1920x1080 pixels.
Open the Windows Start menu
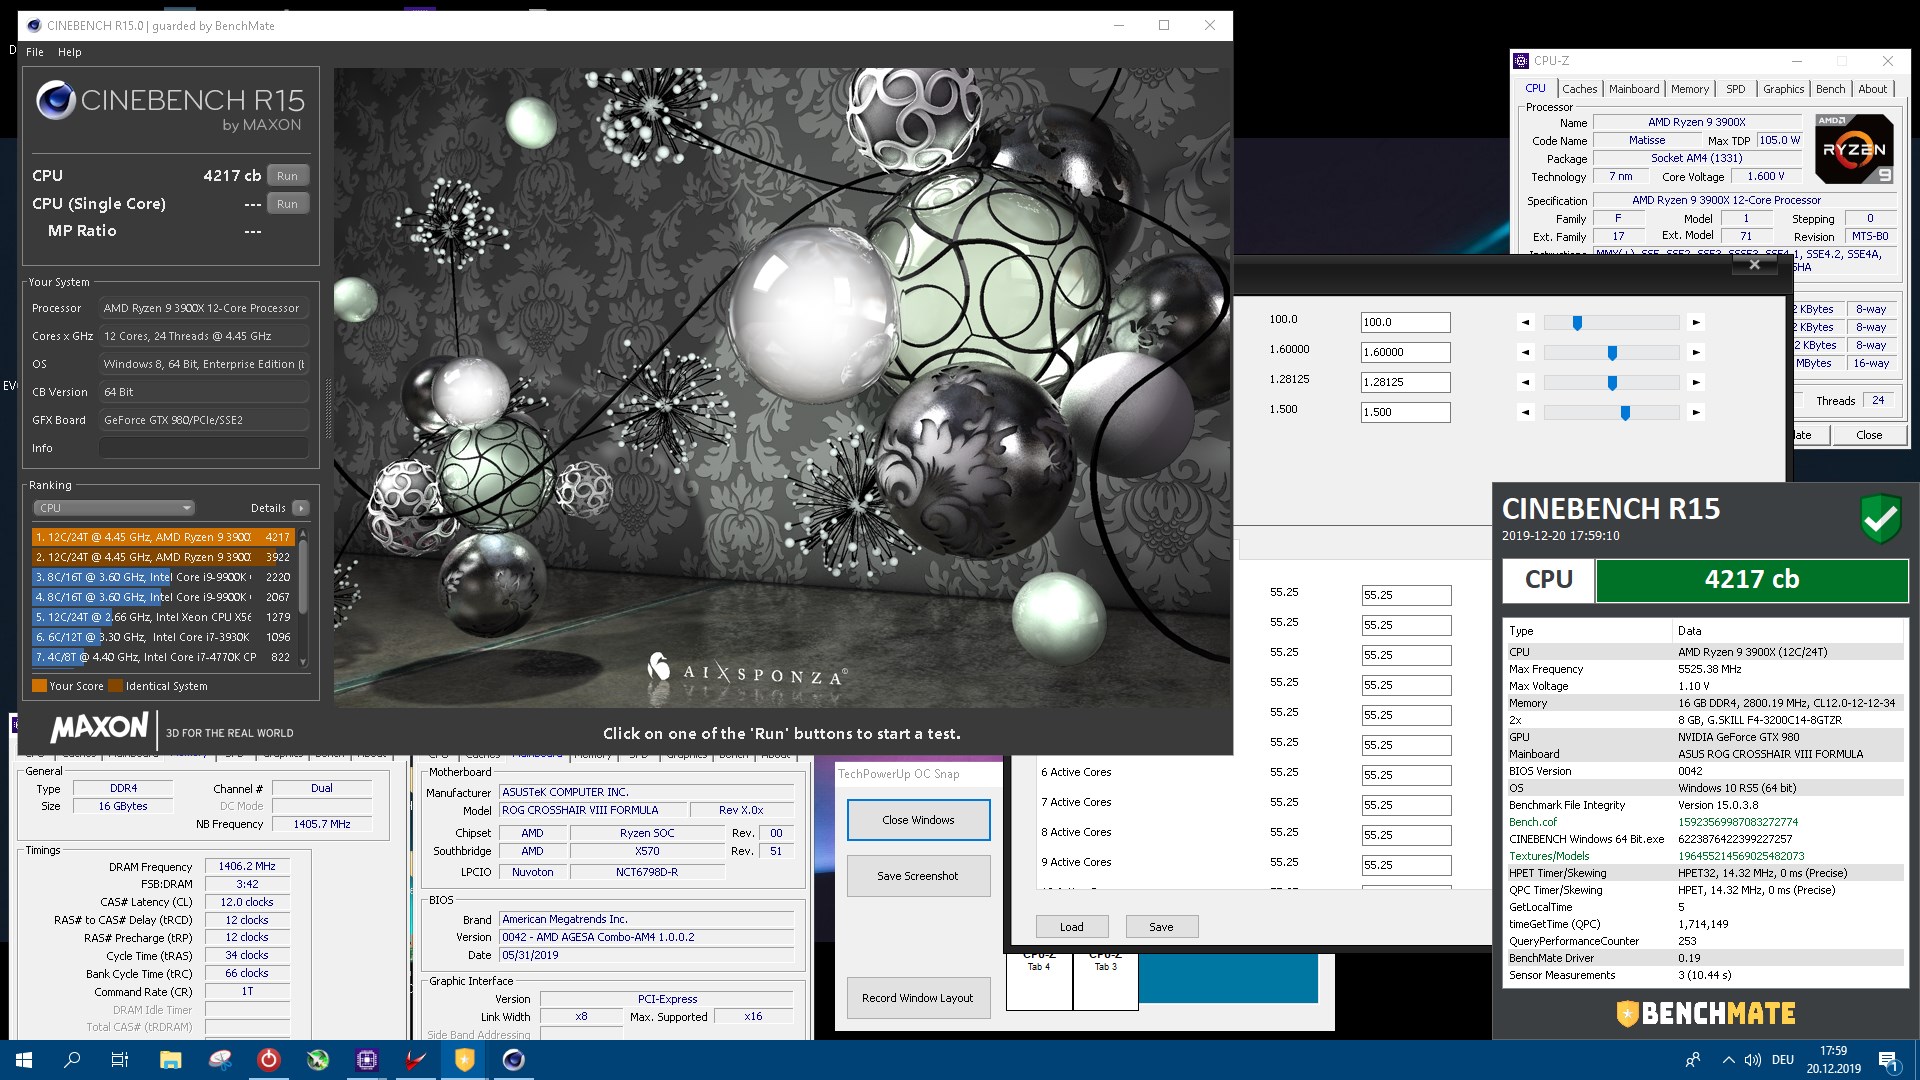coord(24,1060)
